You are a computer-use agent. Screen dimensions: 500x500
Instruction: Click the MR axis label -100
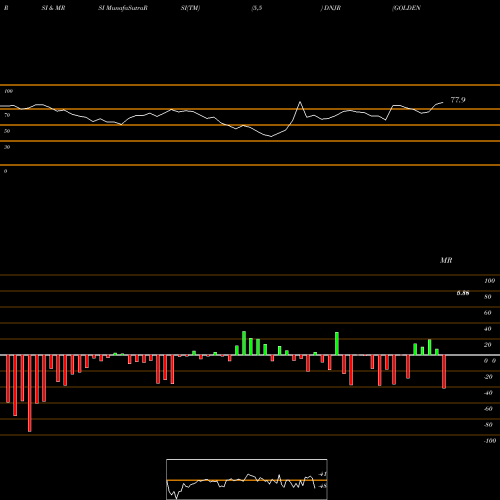coord(490,441)
